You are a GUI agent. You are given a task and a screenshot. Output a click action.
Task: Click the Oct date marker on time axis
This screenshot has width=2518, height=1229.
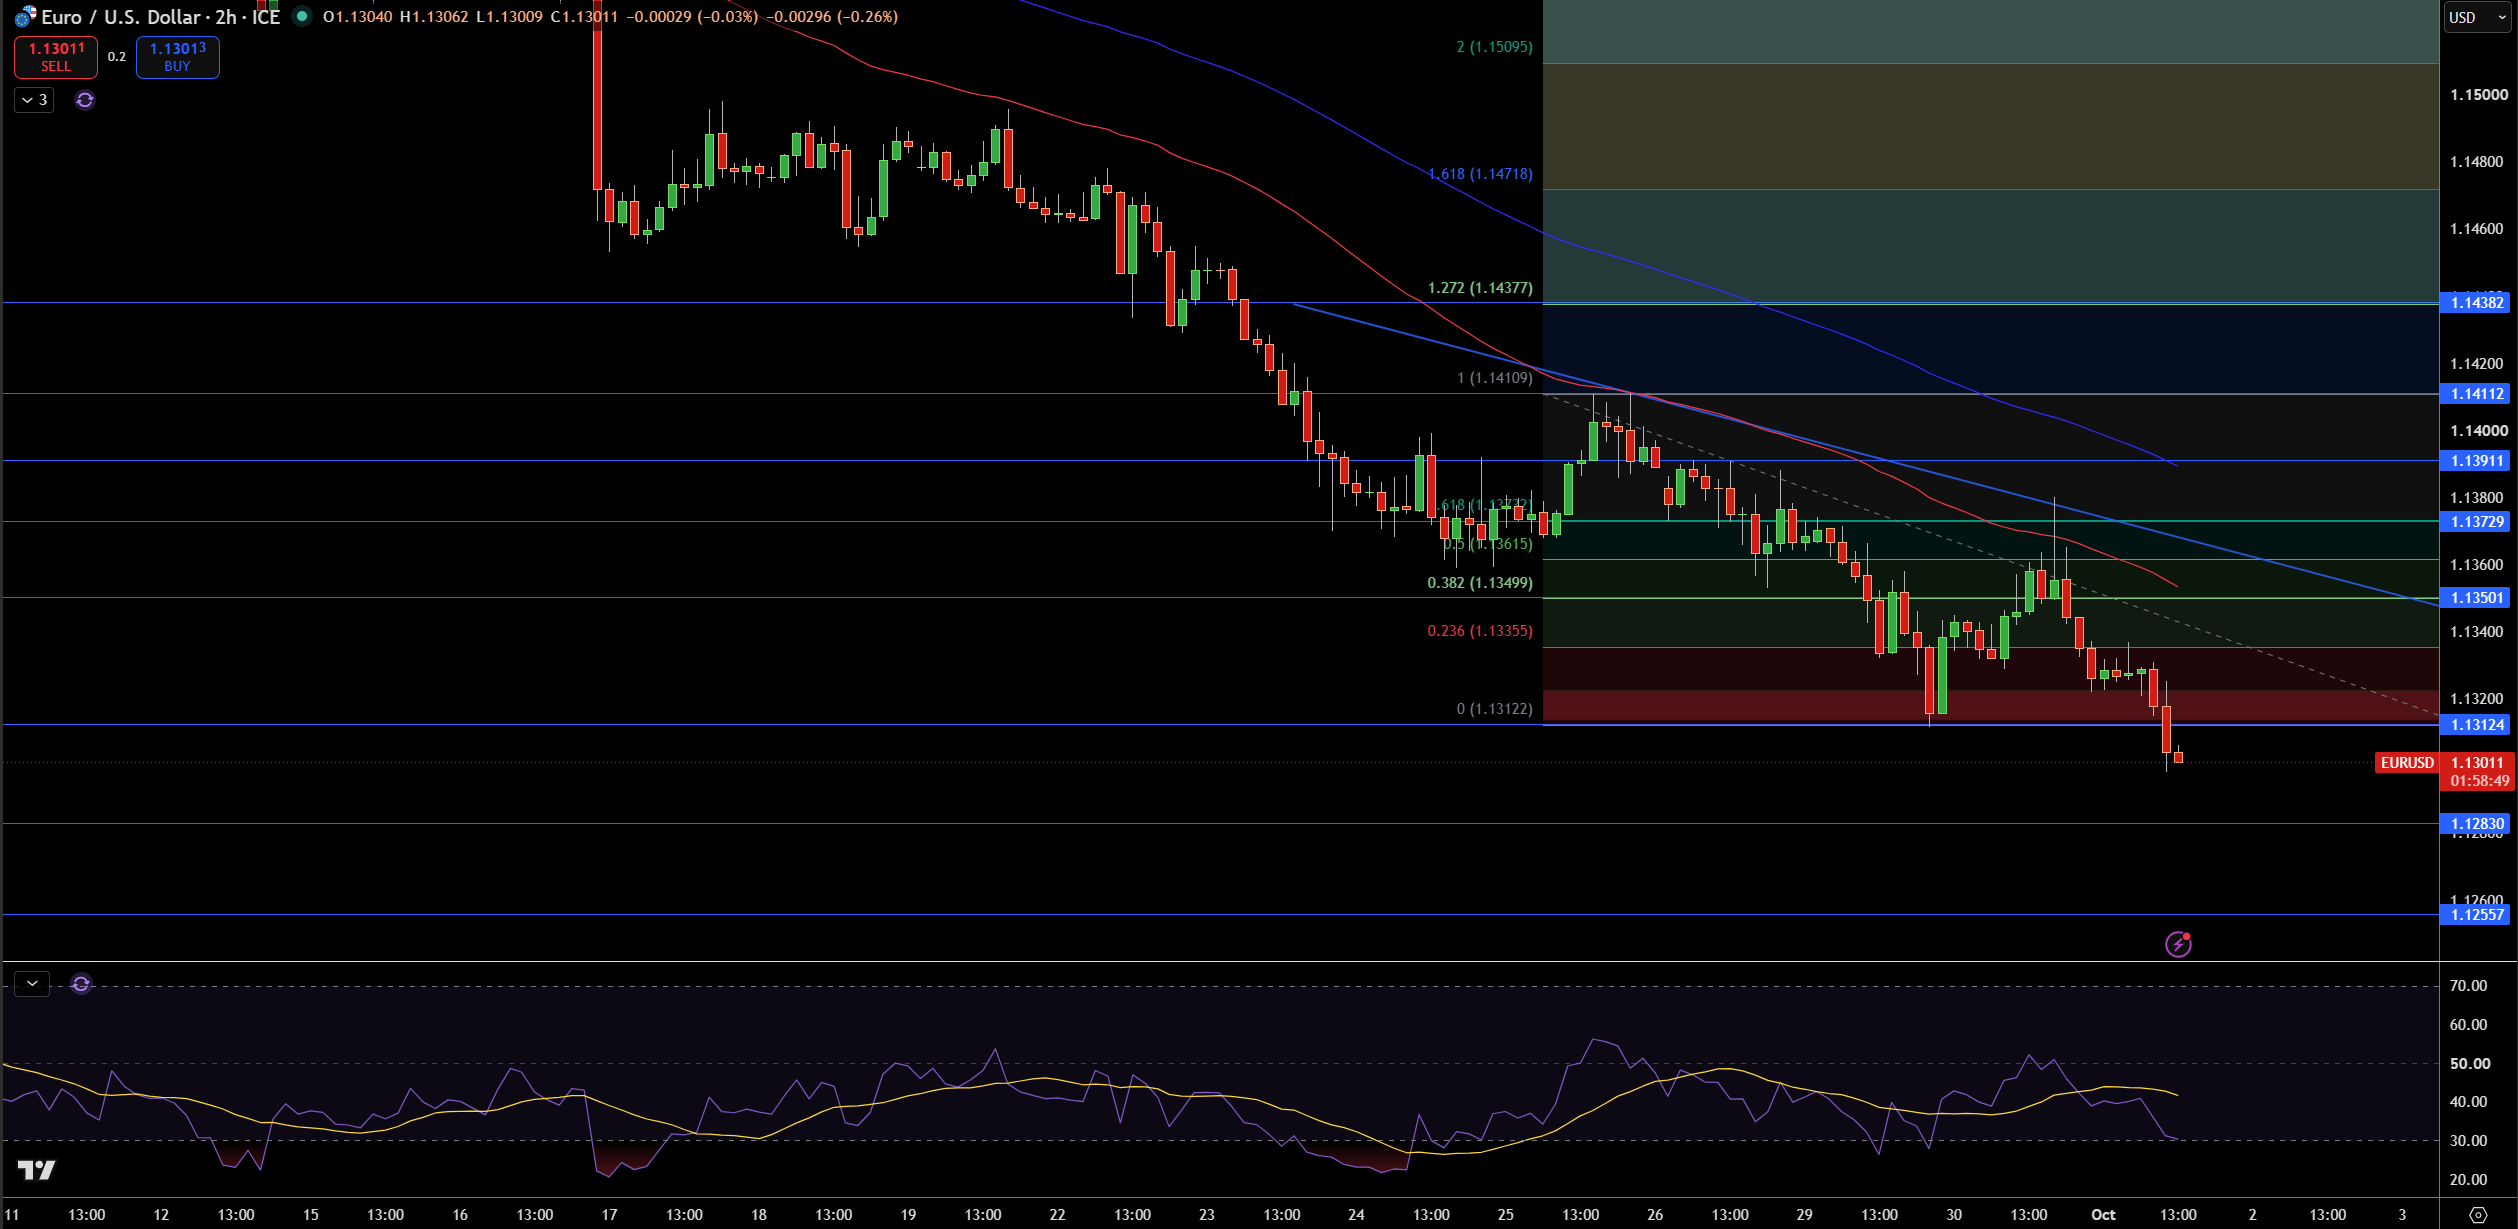coord(2103,1215)
